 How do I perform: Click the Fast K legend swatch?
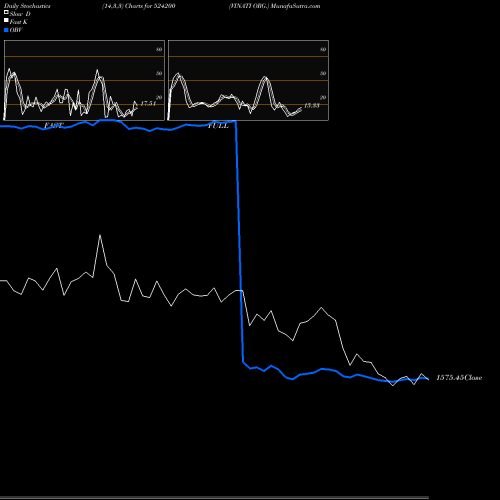coord(6,20)
